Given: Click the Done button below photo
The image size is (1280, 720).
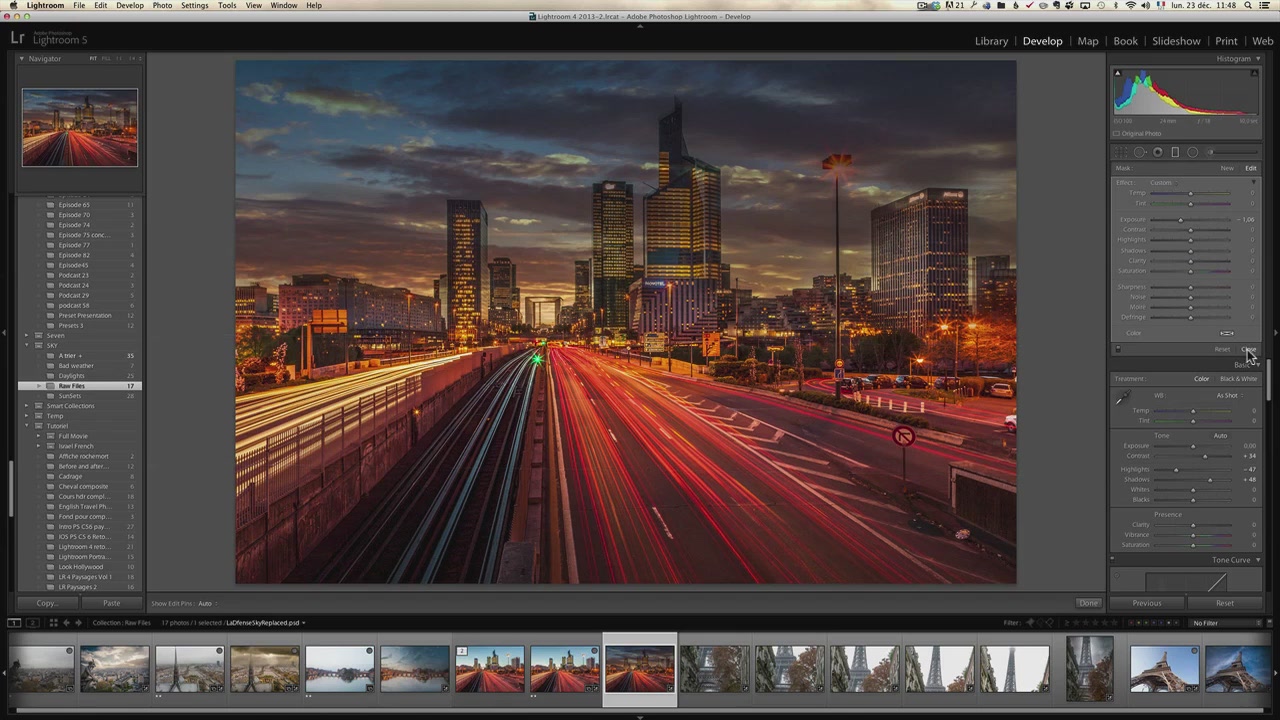Looking at the screenshot, I should 1088,603.
